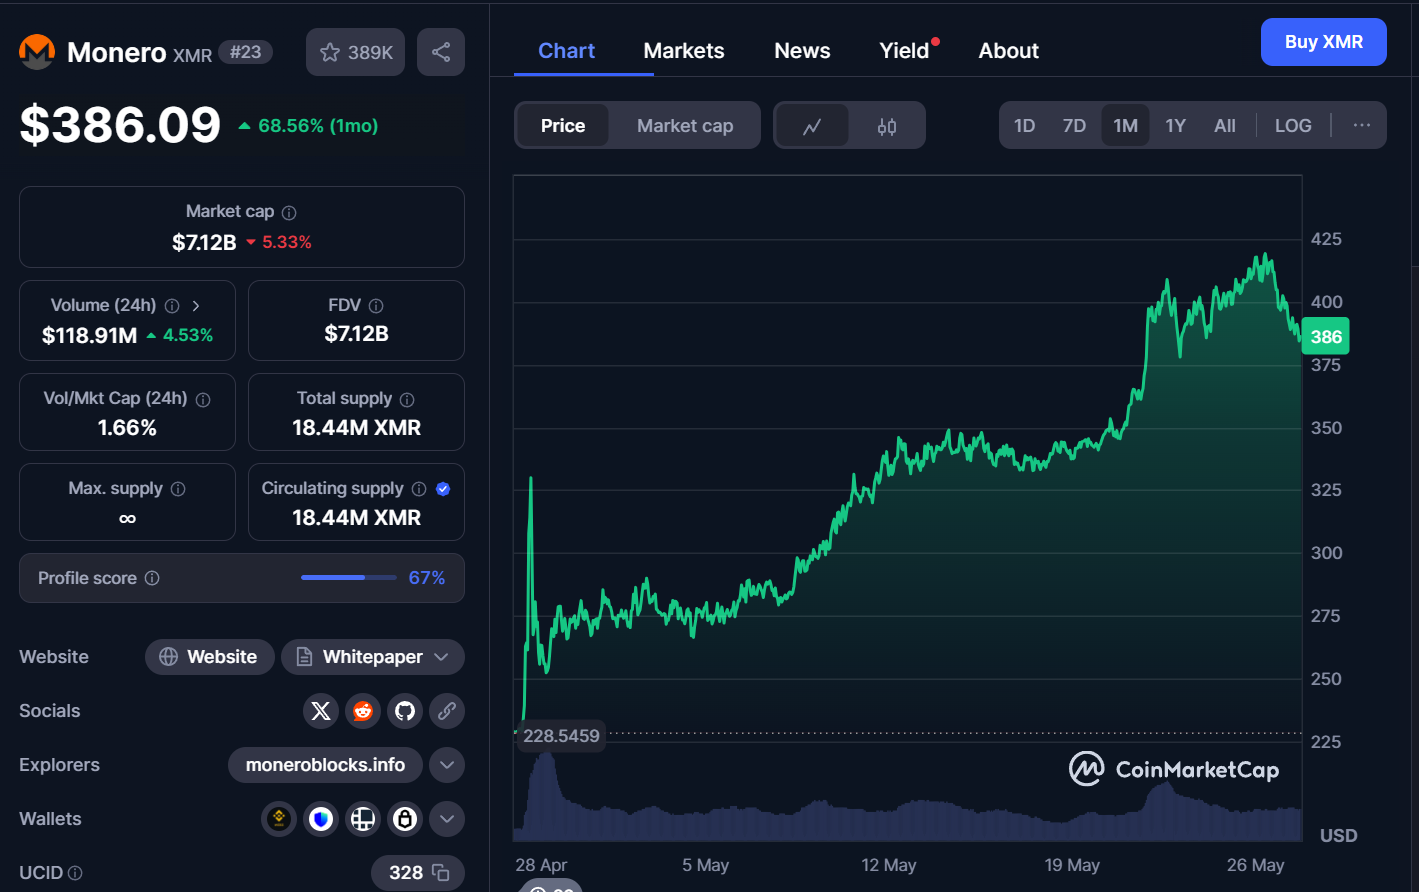The height and width of the screenshot is (892, 1419).
Task: Click the $118.91M volume value
Action: (x=89, y=336)
